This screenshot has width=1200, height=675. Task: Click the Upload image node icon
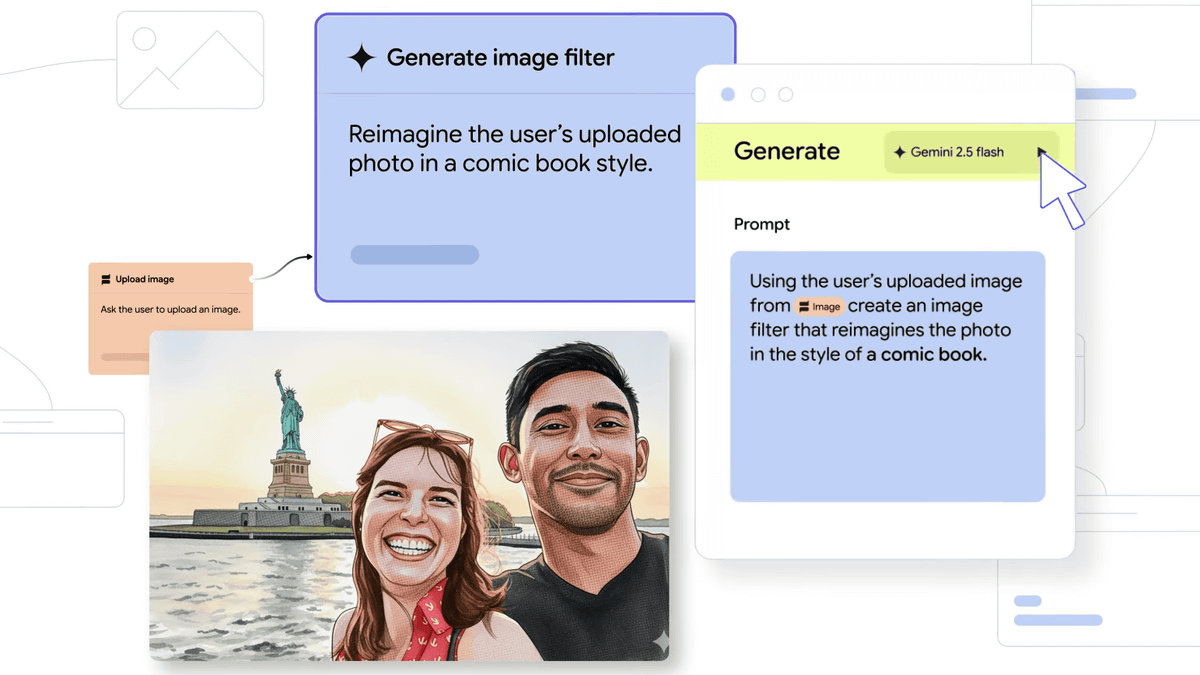(x=105, y=280)
